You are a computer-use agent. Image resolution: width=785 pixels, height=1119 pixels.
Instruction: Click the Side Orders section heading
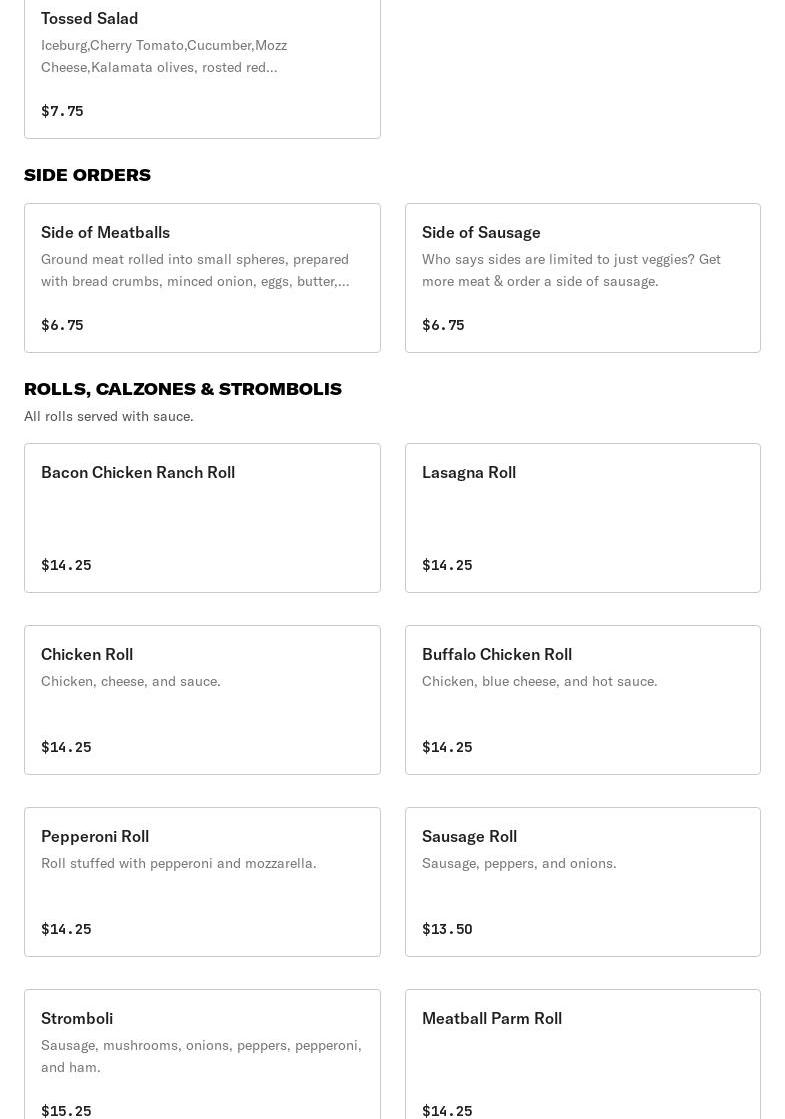click(87, 175)
